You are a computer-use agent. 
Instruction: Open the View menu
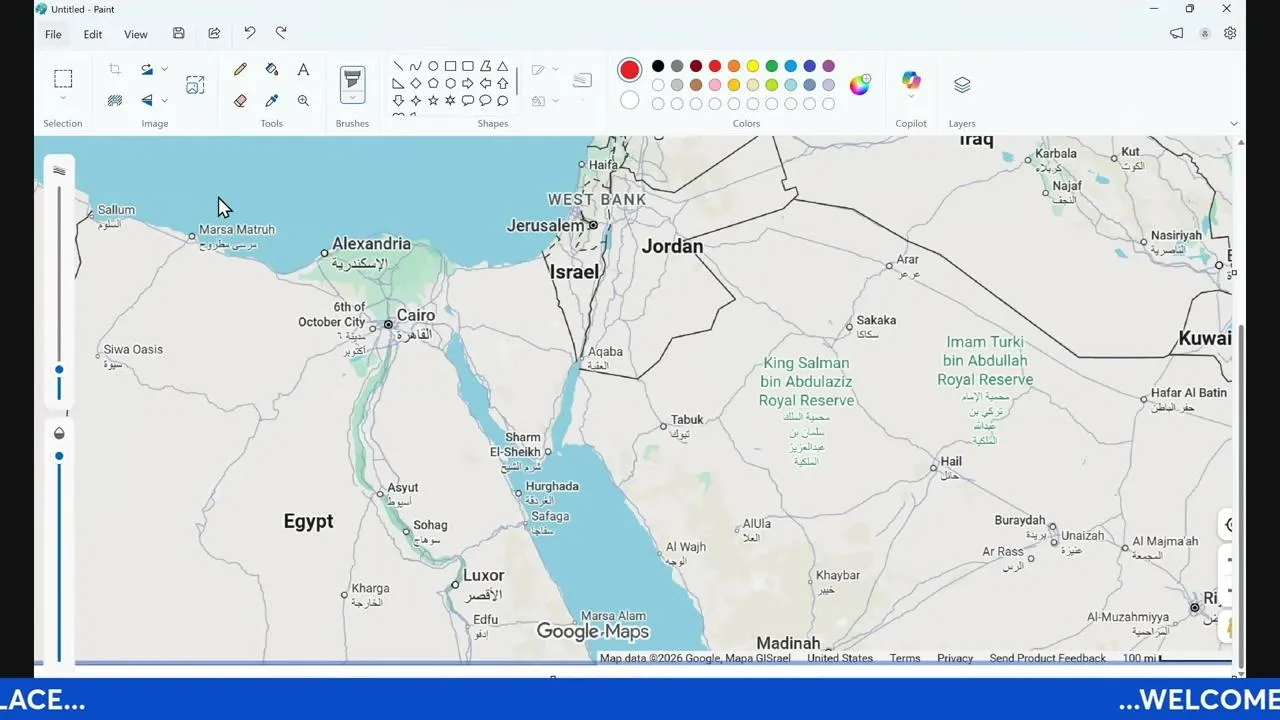(136, 34)
